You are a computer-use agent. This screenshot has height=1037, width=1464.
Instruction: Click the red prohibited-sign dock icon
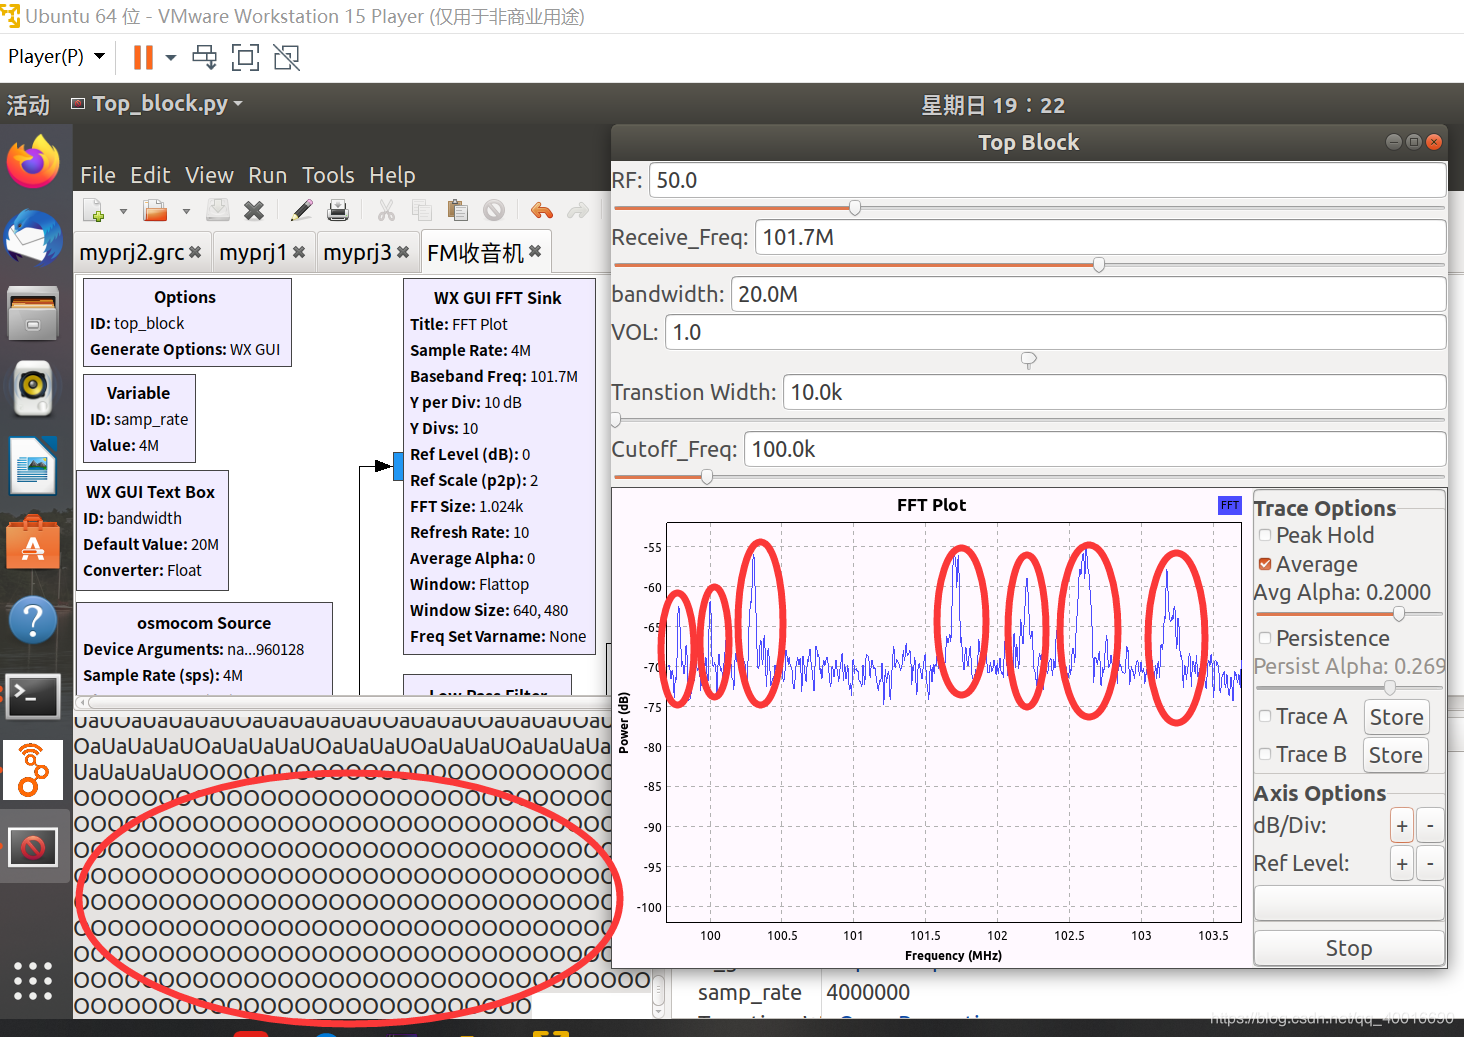pyautogui.click(x=34, y=848)
